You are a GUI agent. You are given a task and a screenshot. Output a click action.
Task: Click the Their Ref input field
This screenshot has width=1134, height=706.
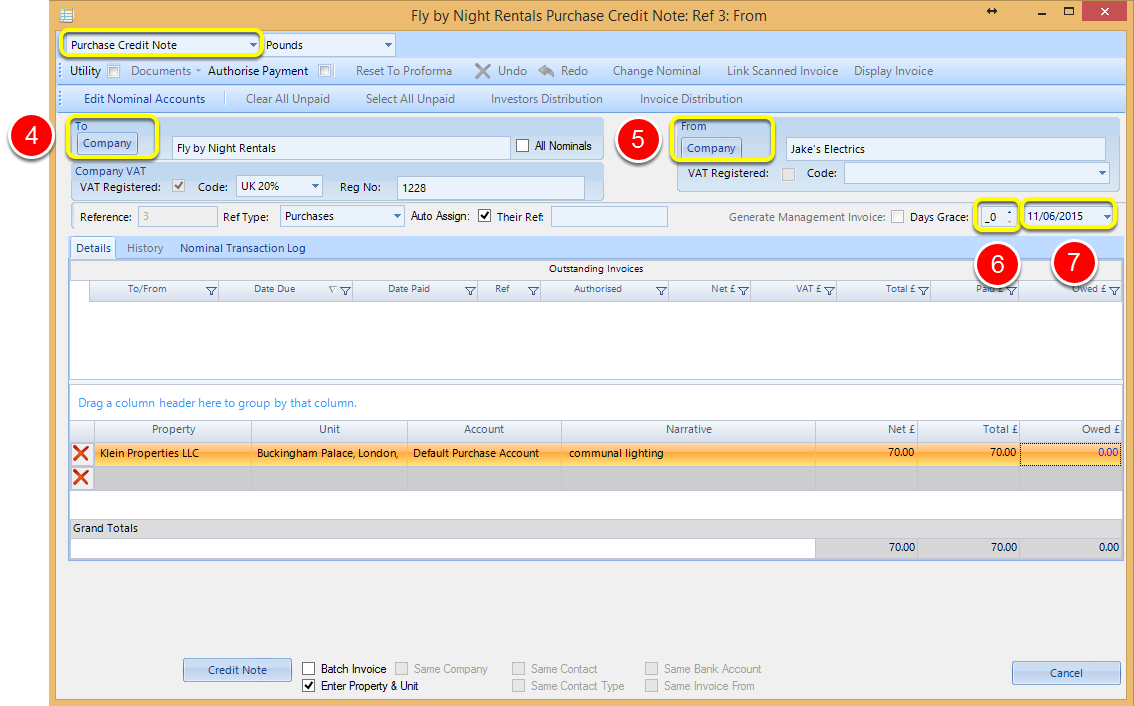[x=609, y=216]
